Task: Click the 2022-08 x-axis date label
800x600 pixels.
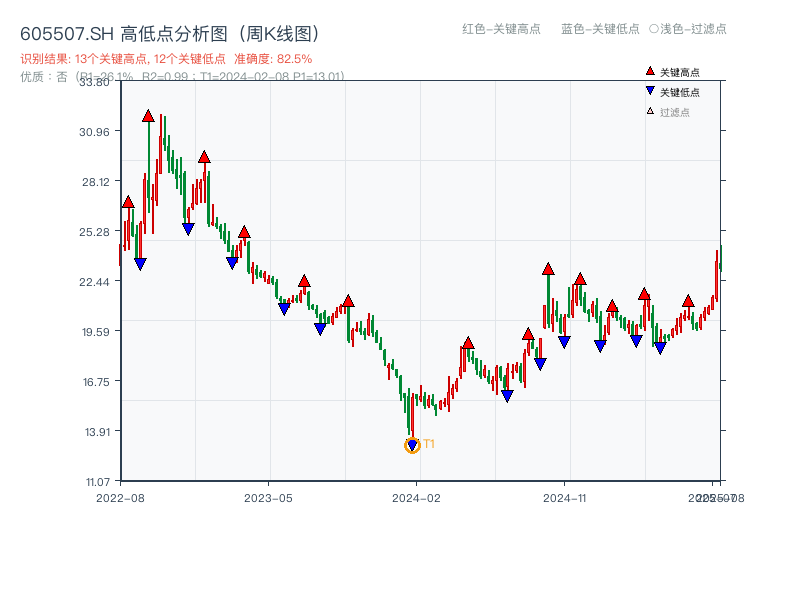Action: [120, 498]
